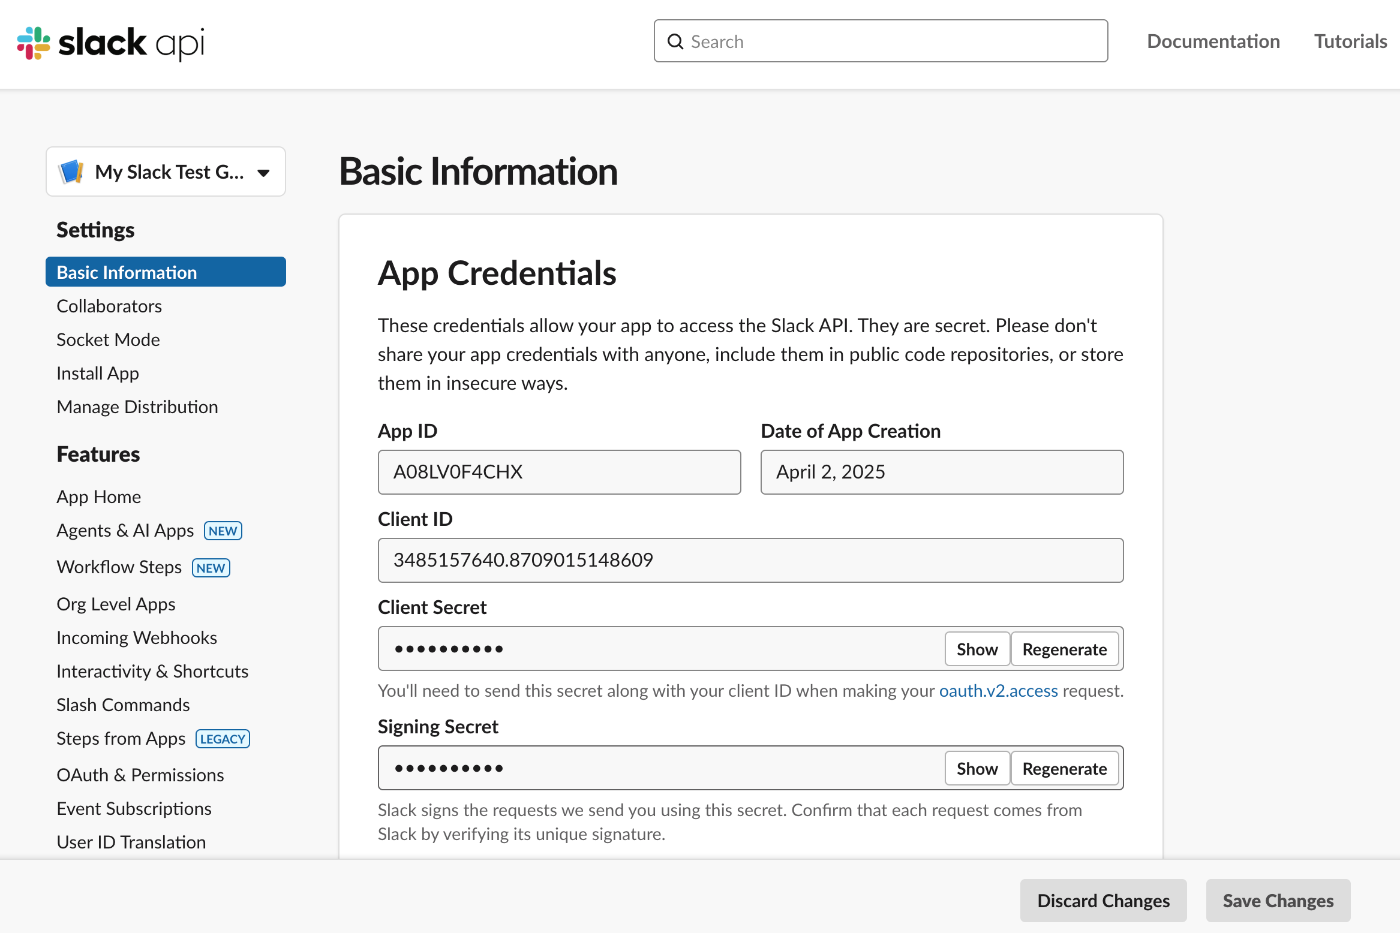Open Collaborators settings
Viewport: 1400px width, 933px height.
tap(109, 306)
